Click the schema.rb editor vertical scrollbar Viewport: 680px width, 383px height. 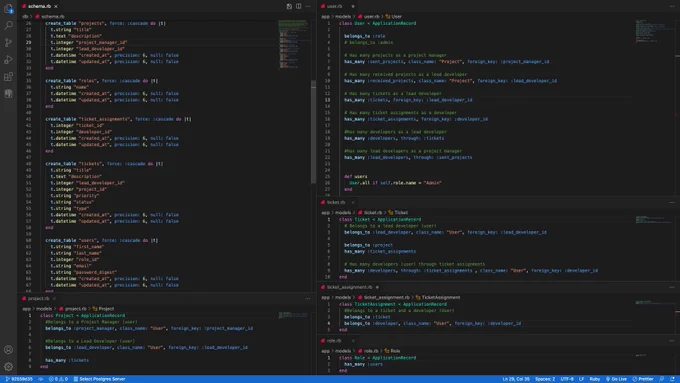pos(313,132)
